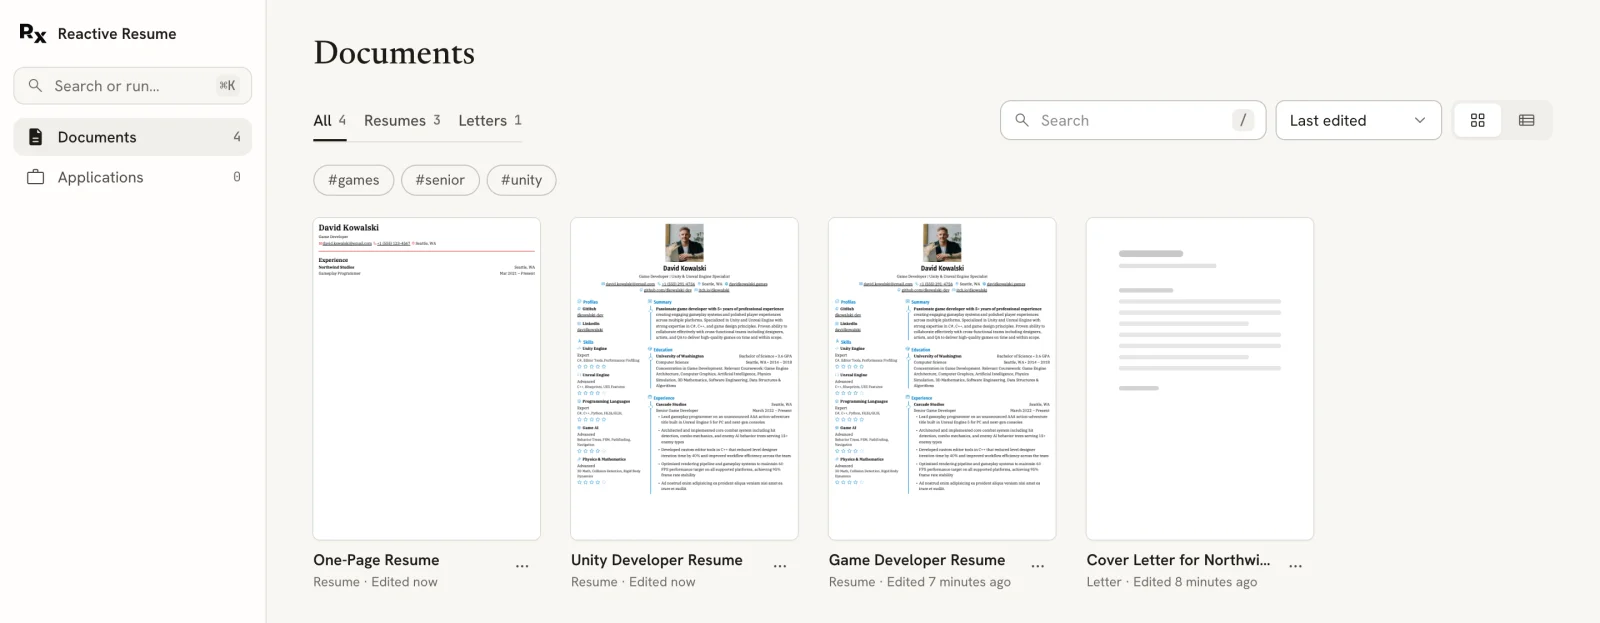Click the slash shortcut badge in the search
Viewport: 1600px width, 623px height.
click(1243, 120)
